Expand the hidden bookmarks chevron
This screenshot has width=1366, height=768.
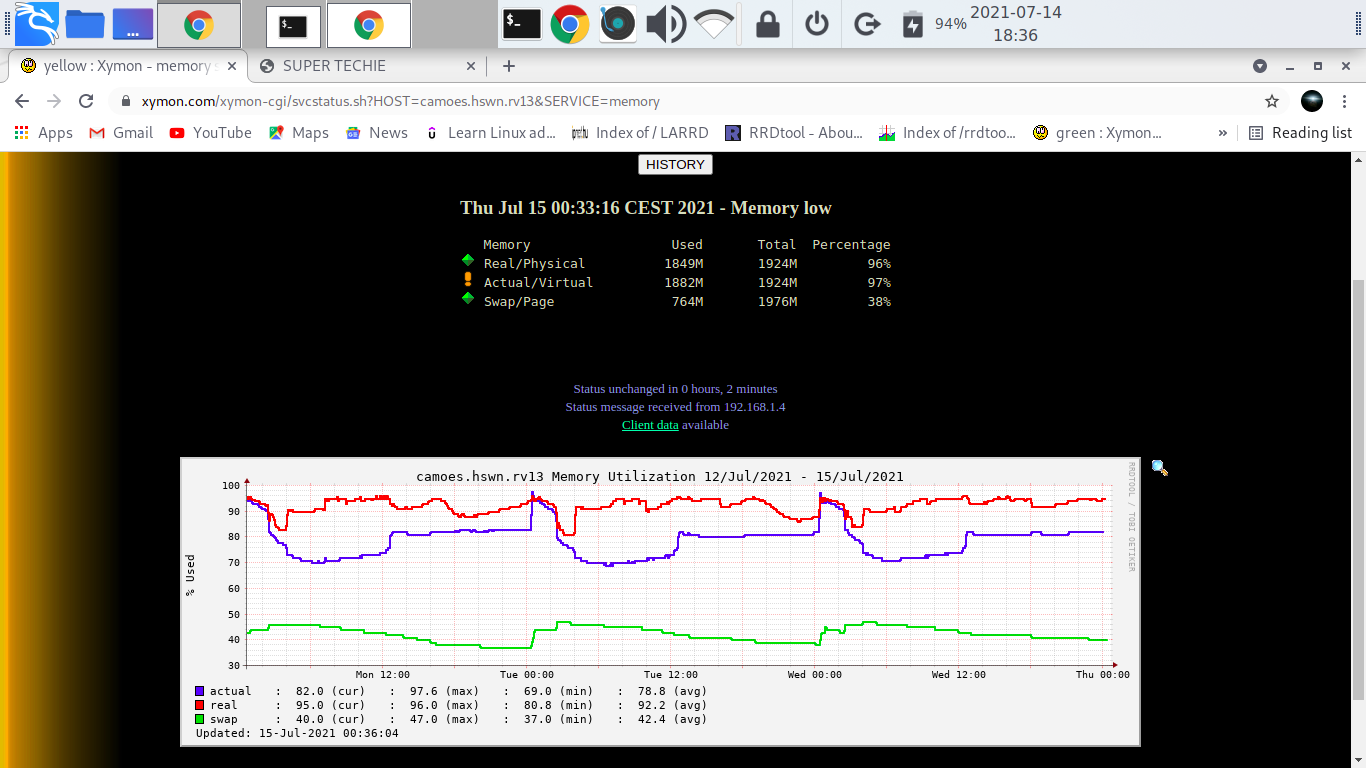(1222, 133)
